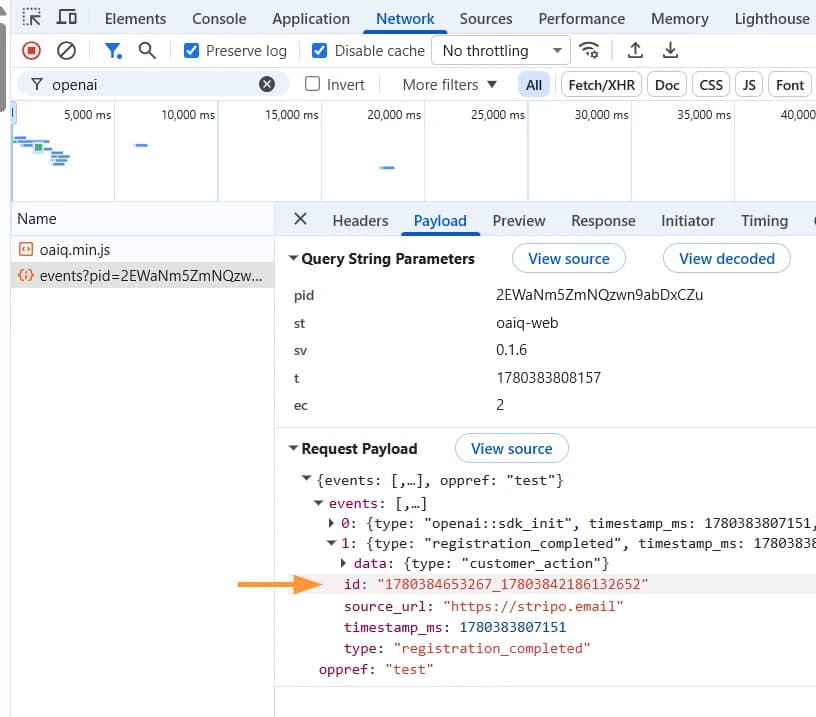Collapse the root payload object
This screenshot has width=816, height=717.
click(x=307, y=479)
